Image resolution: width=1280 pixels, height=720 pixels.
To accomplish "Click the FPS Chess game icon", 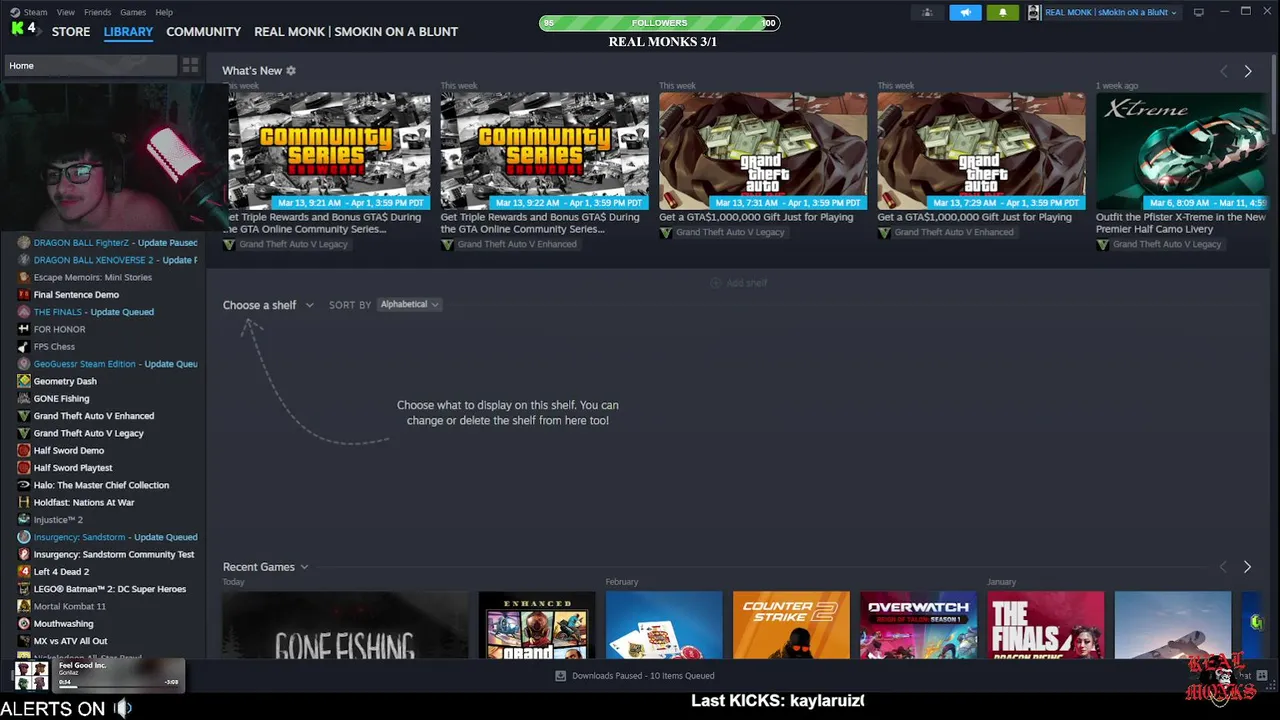I will click(x=24, y=347).
